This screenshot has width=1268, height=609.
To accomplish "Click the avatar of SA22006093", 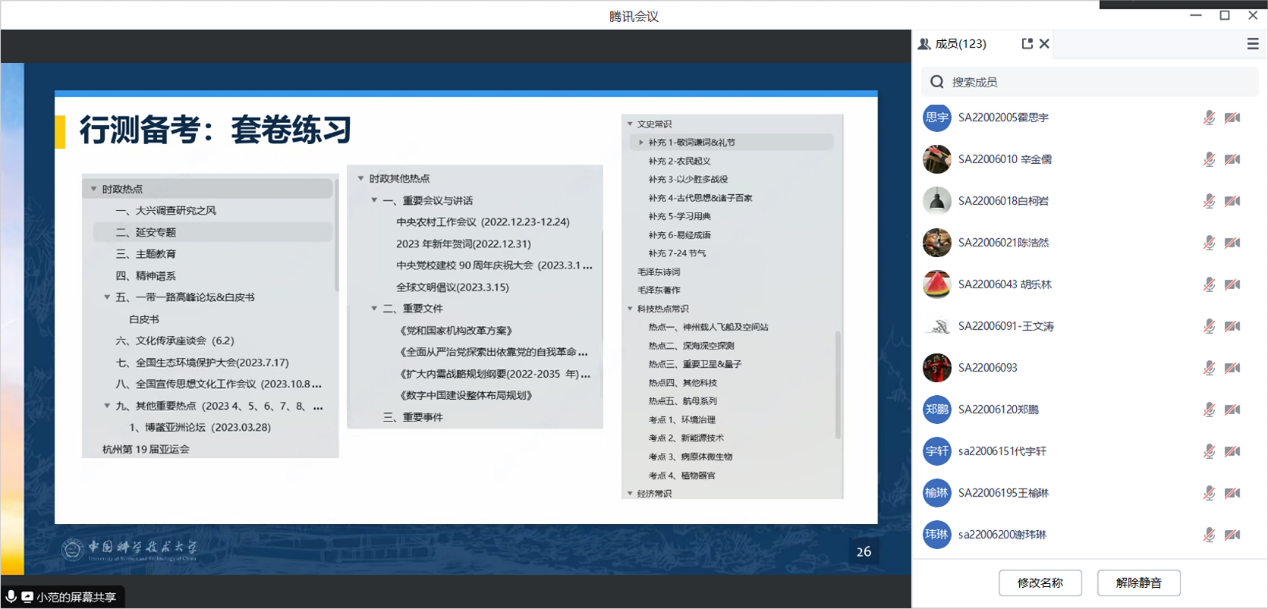I will [x=937, y=367].
